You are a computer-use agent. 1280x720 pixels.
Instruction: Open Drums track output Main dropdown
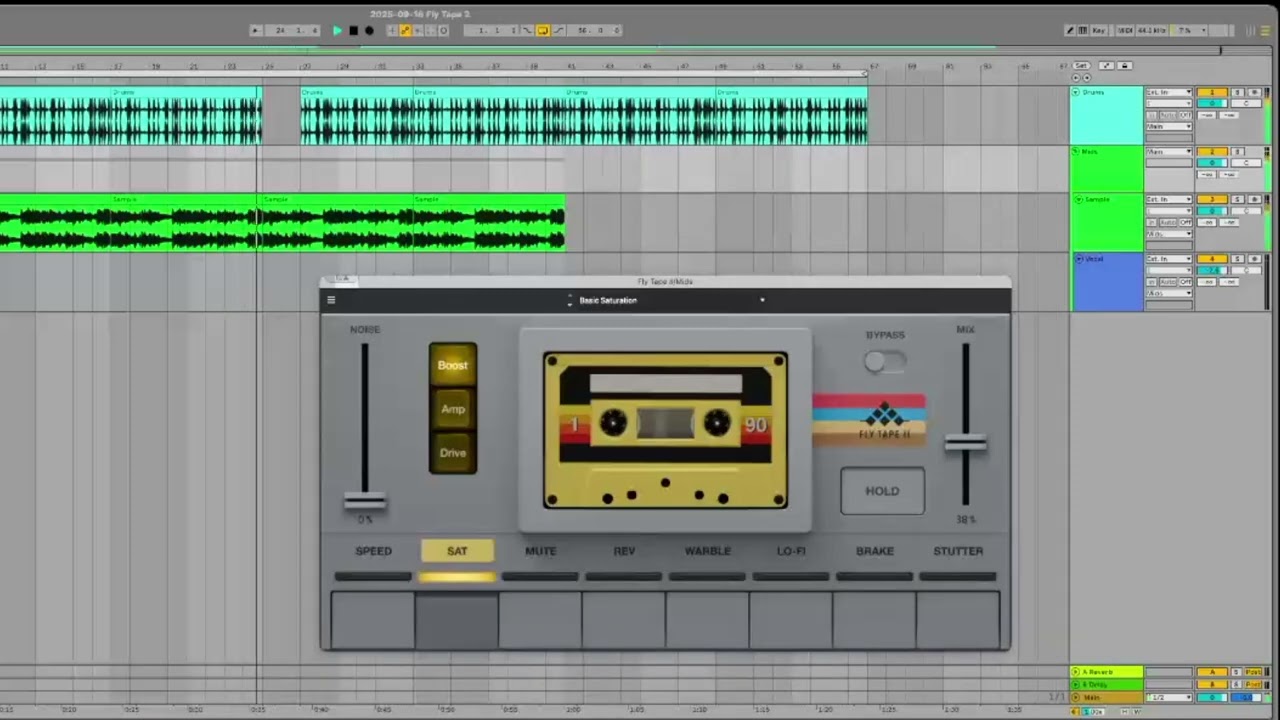[x=1169, y=126]
